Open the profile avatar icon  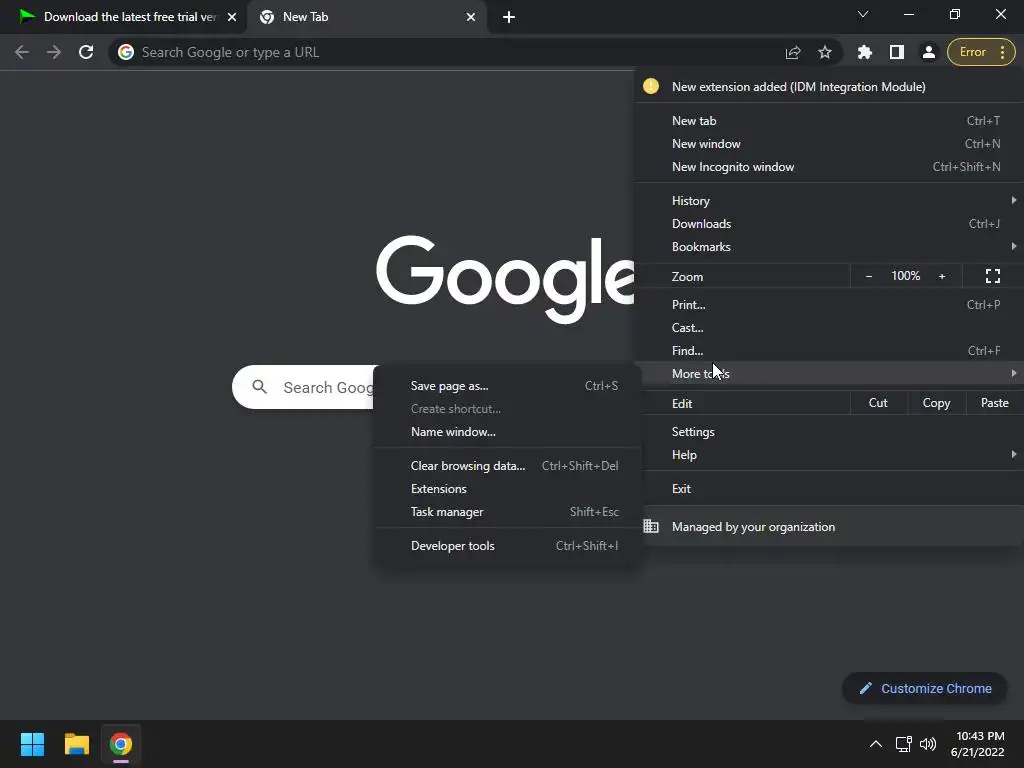[x=928, y=52]
